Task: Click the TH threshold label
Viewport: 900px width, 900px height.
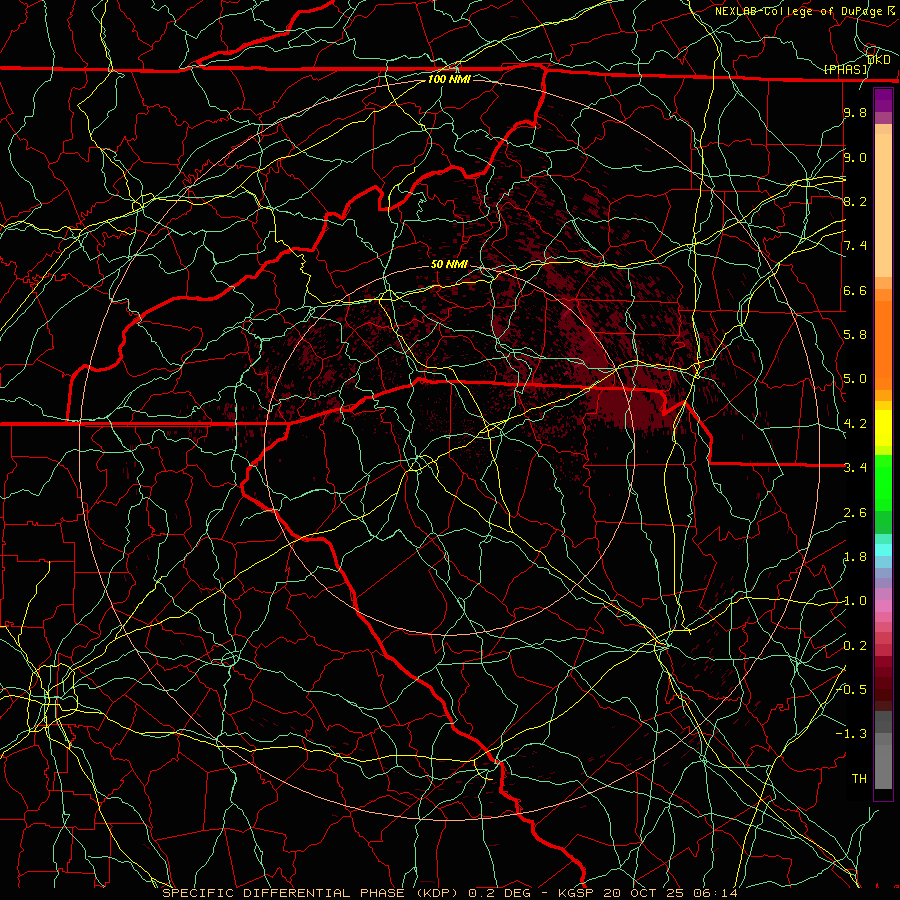Action: (x=859, y=779)
